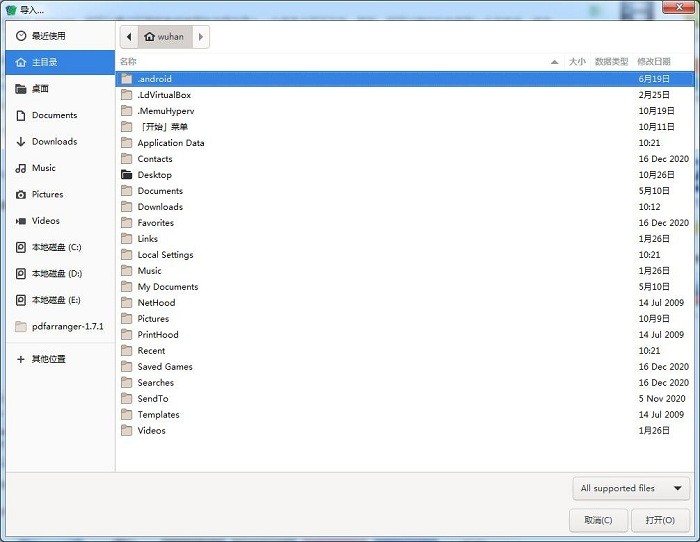700x542 pixels.
Task: Open 本地磁盘 (D:) drive
Action: click(56, 273)
